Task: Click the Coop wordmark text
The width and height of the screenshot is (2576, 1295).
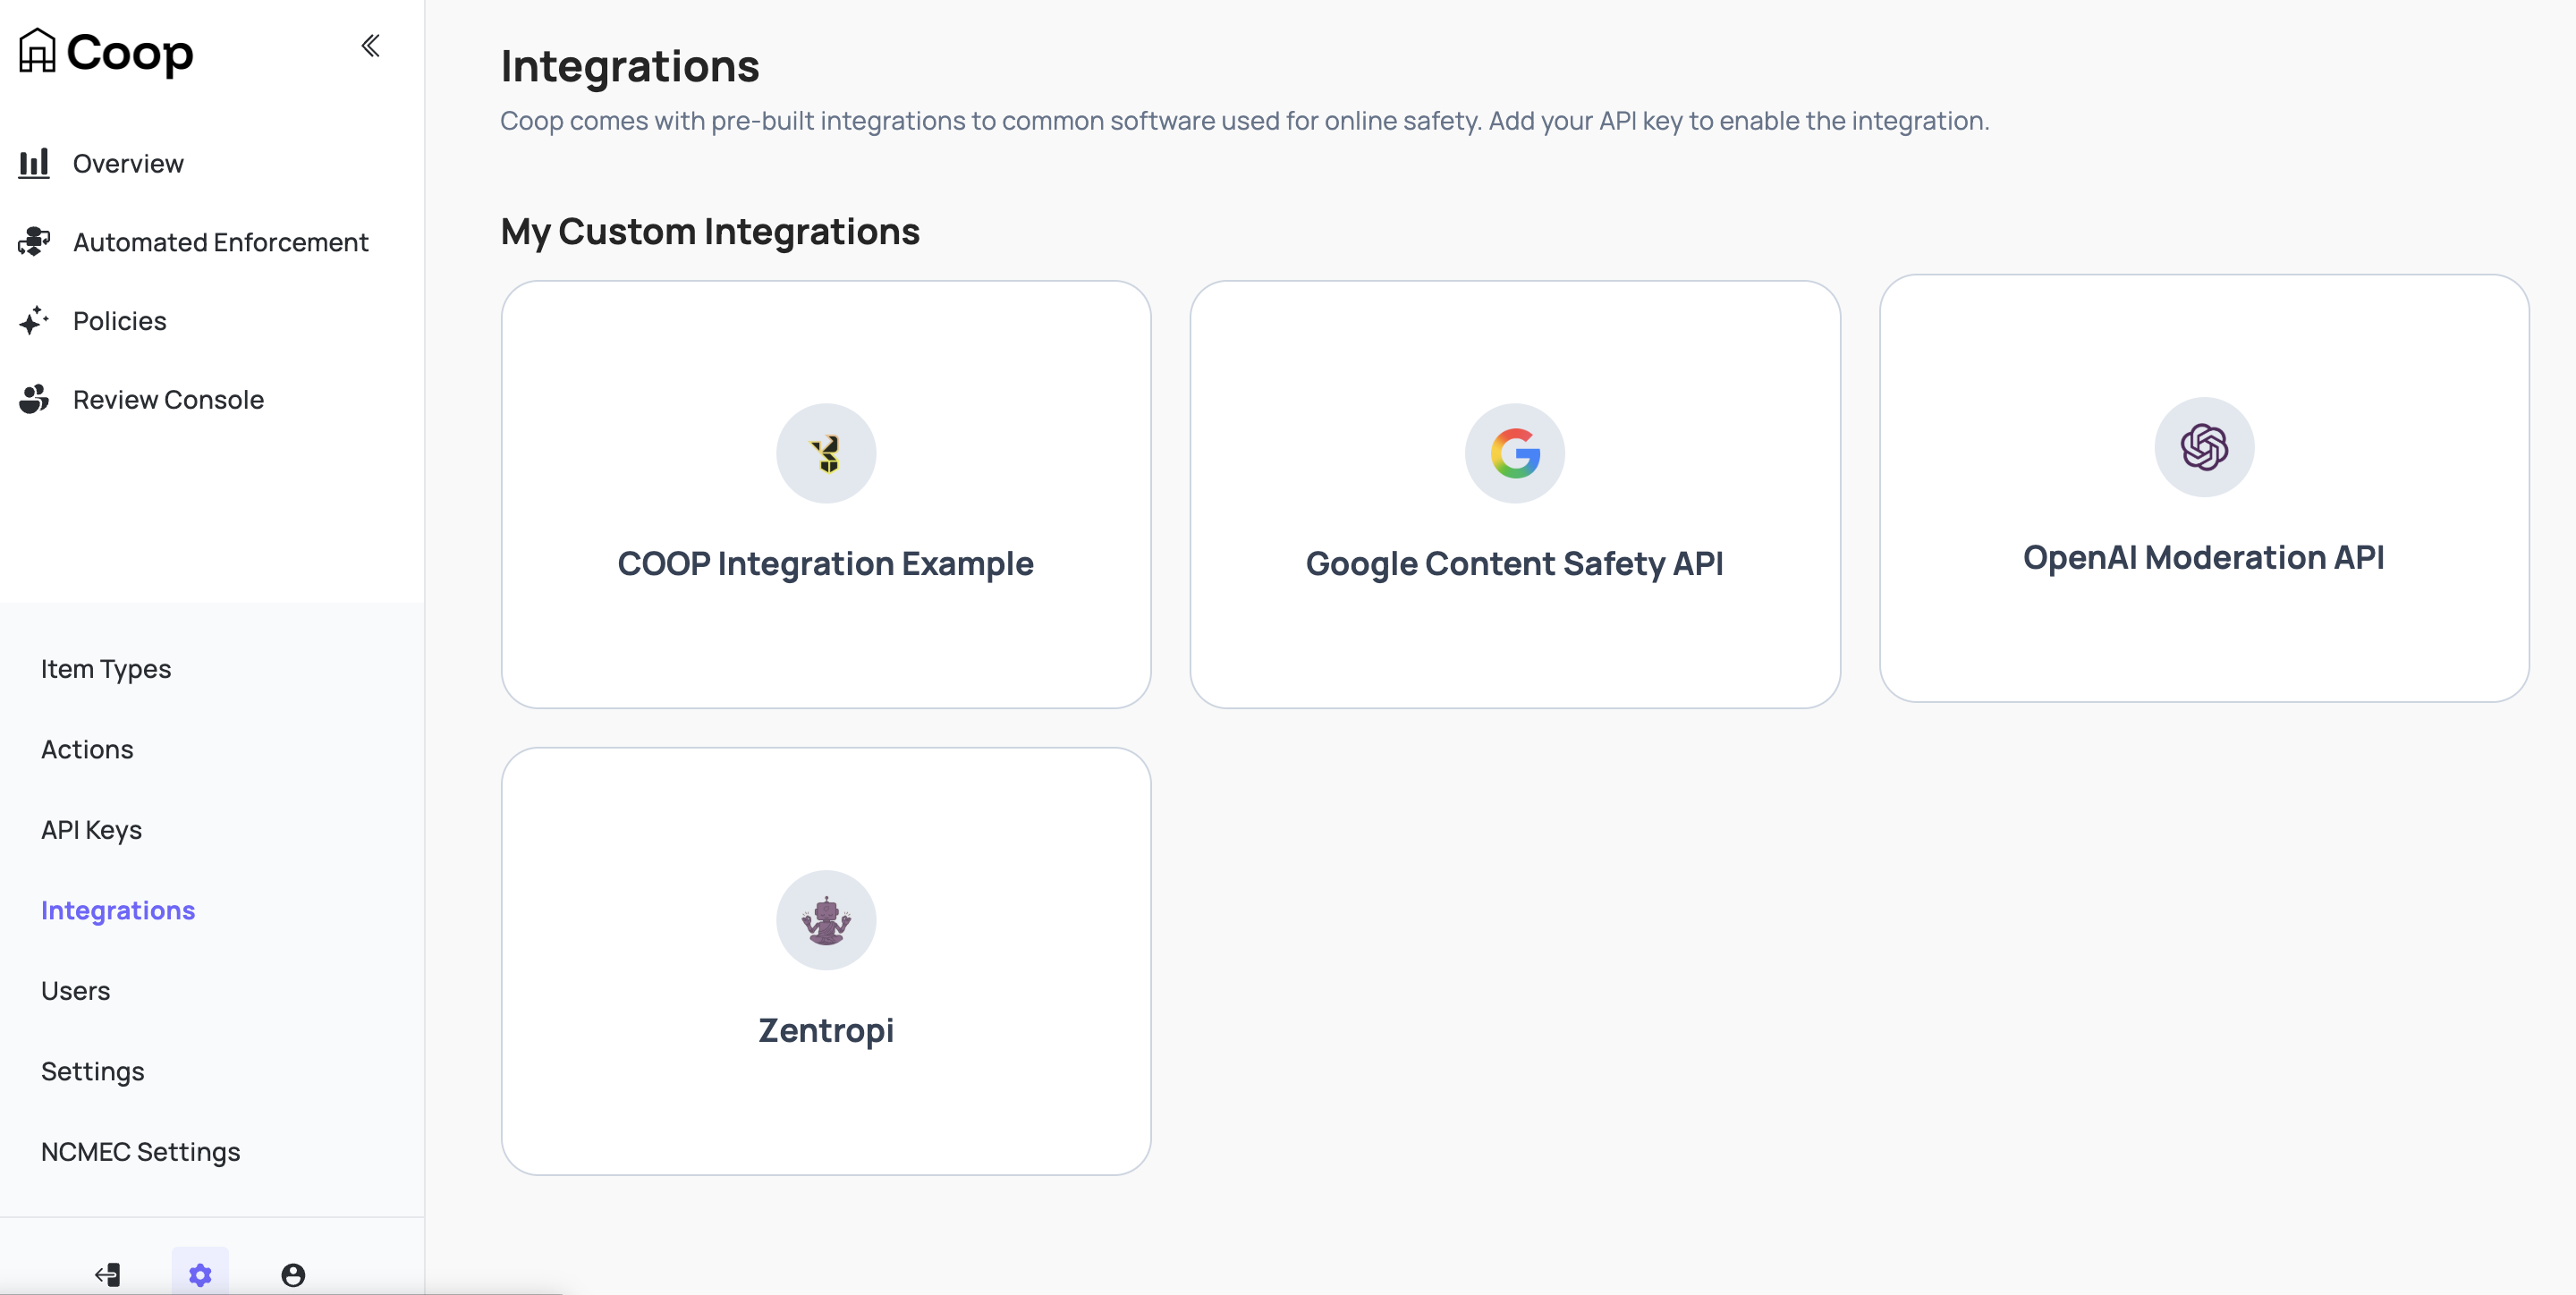Action: 130,52
